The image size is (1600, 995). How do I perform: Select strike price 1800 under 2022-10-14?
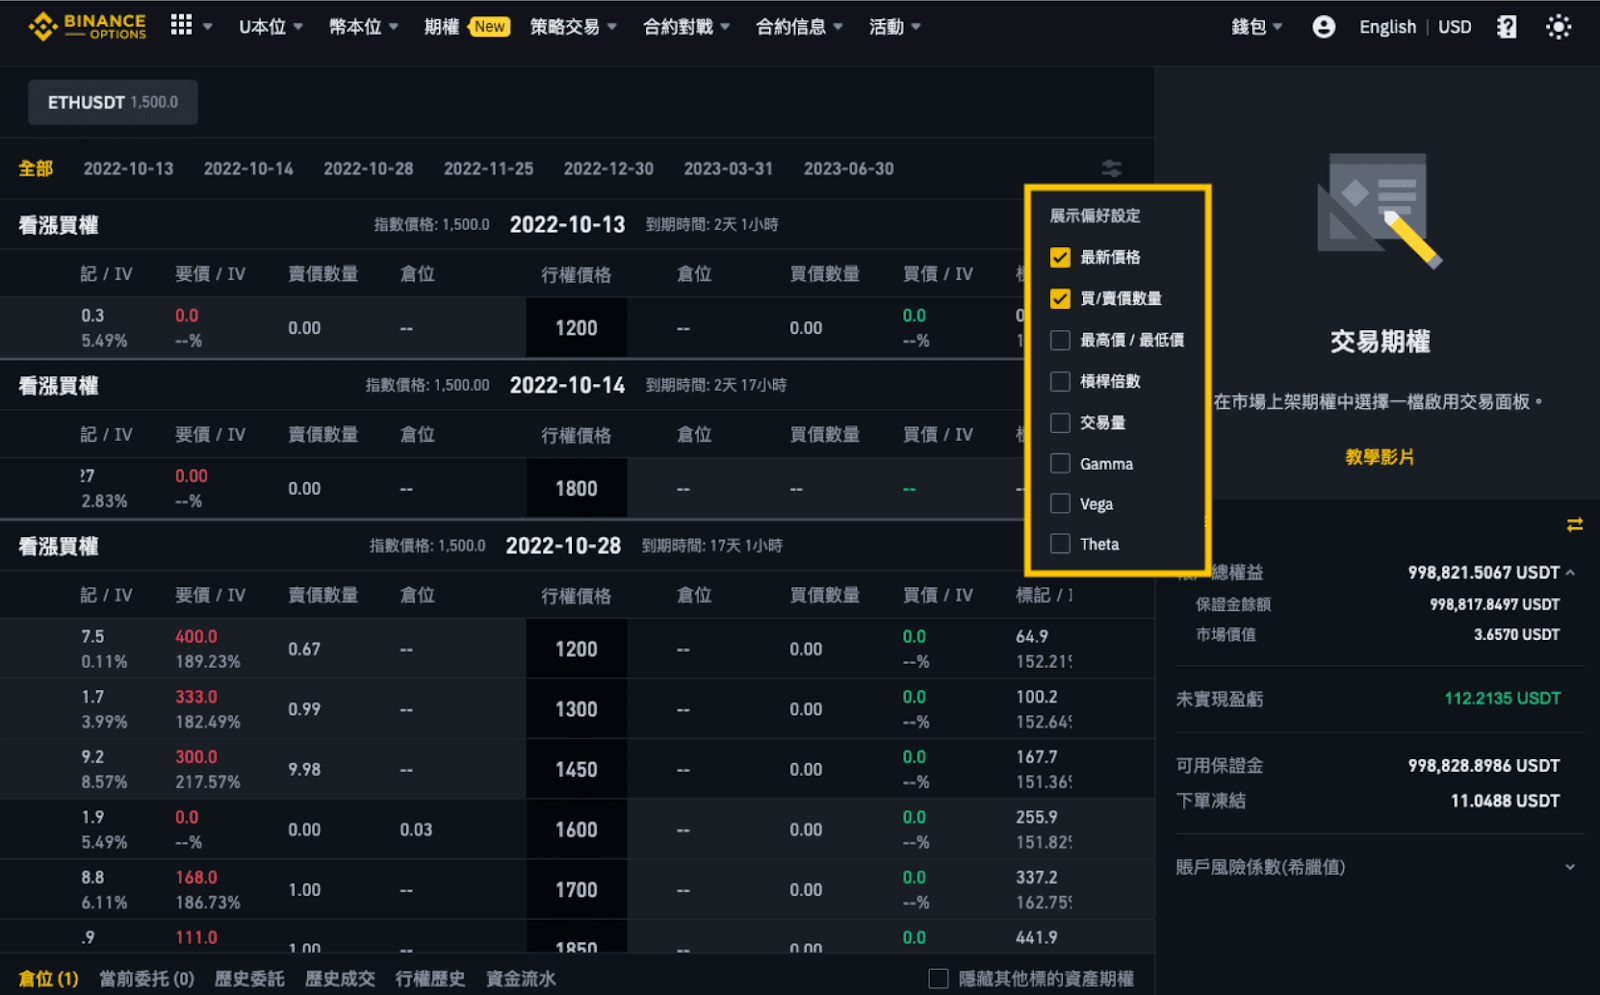point(576,488)
